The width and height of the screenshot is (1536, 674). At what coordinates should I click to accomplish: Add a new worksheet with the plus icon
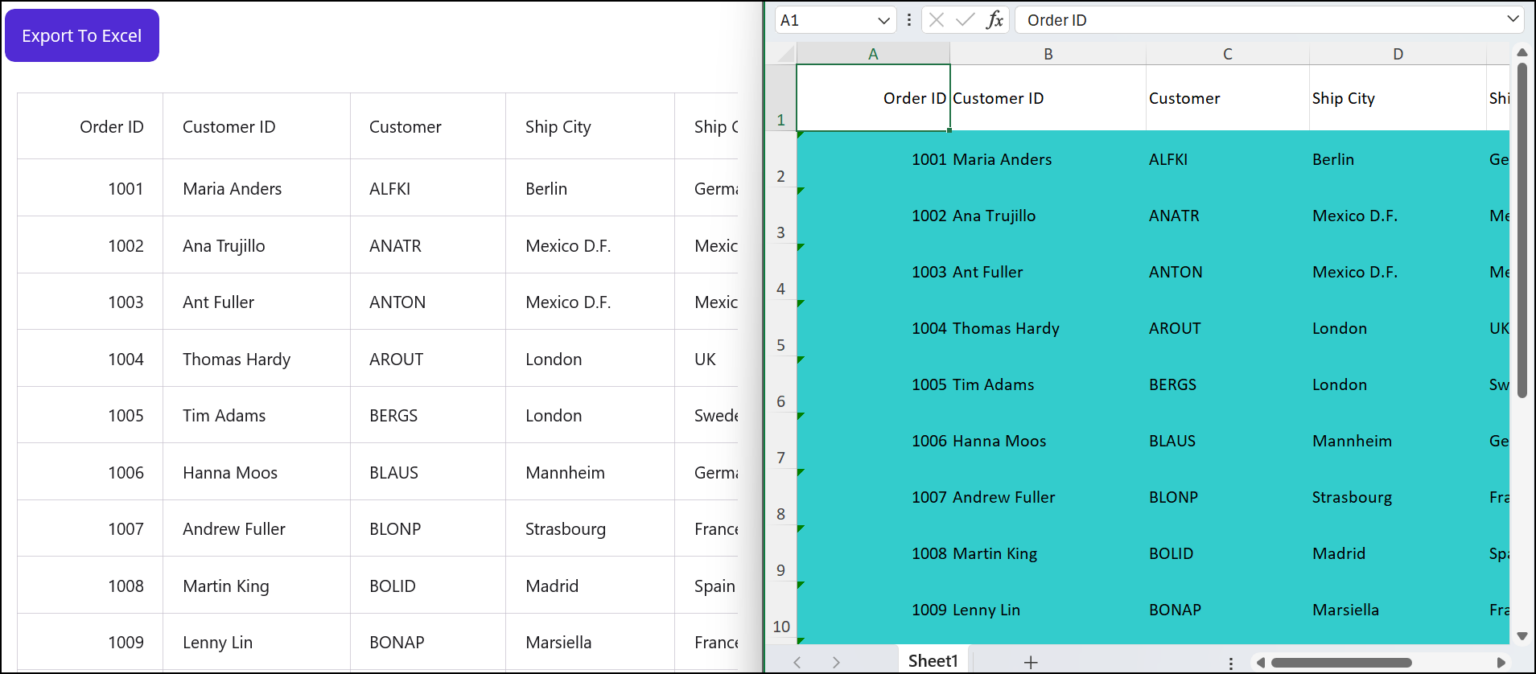pyautogui.click(x=1030, y=660)
